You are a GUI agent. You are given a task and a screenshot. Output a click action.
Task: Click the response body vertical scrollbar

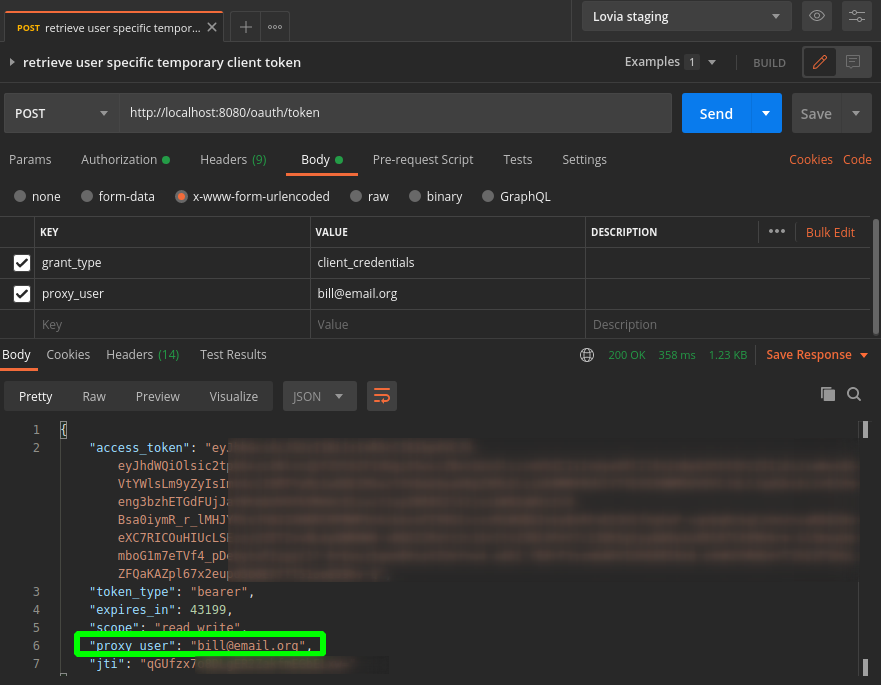coord(865,430)
